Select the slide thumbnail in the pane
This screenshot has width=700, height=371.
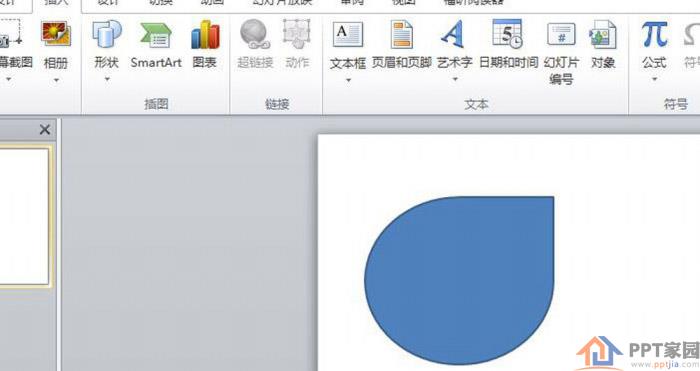(25, 216)
